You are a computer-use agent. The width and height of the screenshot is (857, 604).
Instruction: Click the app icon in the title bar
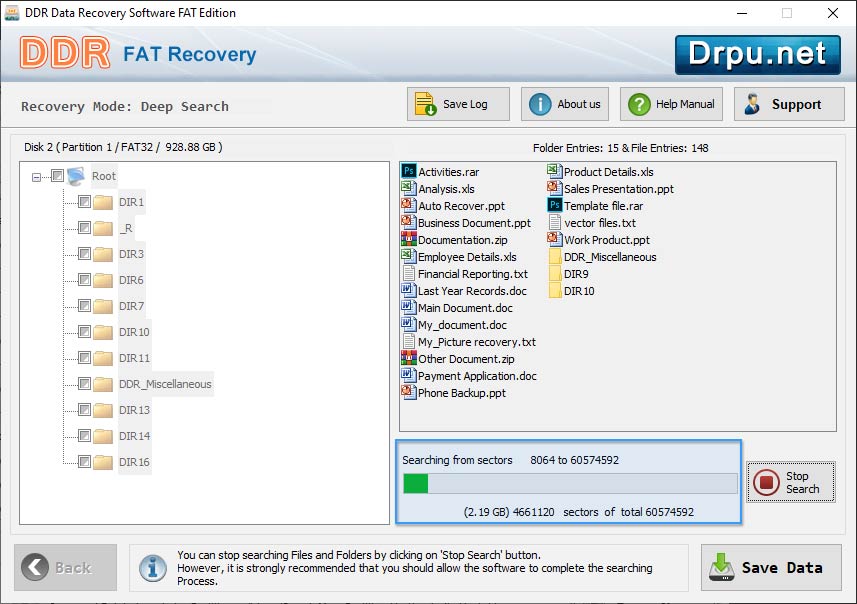click(11, 13)
